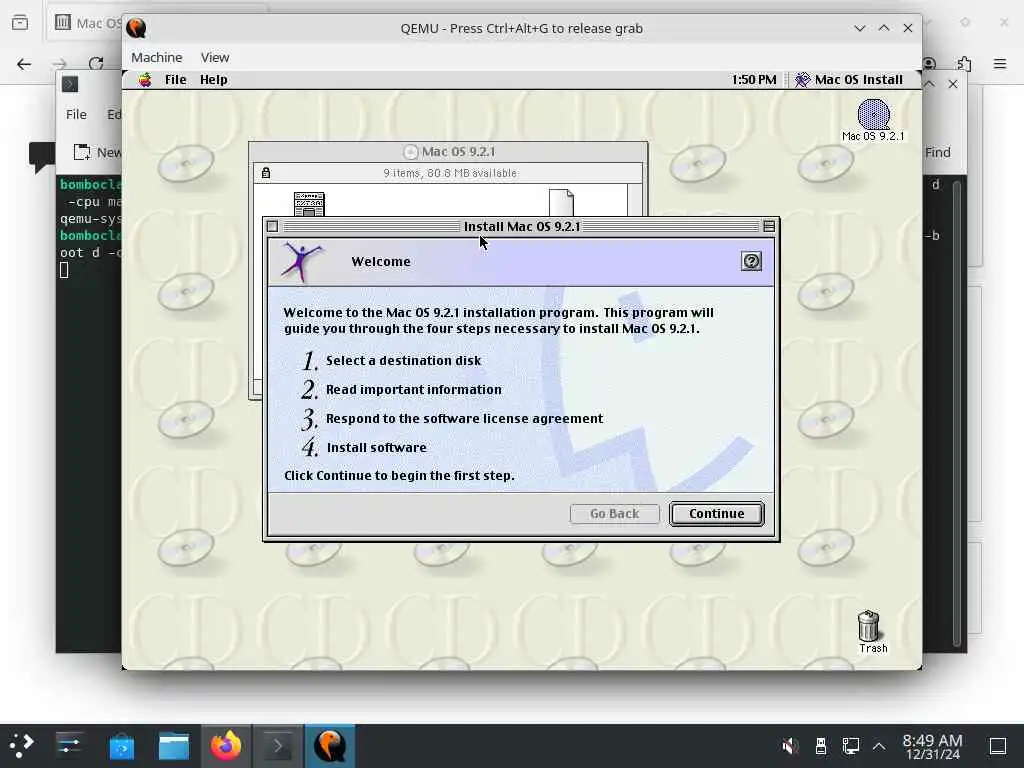Select the document icon in the Finder window
1024x768 pixels.
click(561, 202)
